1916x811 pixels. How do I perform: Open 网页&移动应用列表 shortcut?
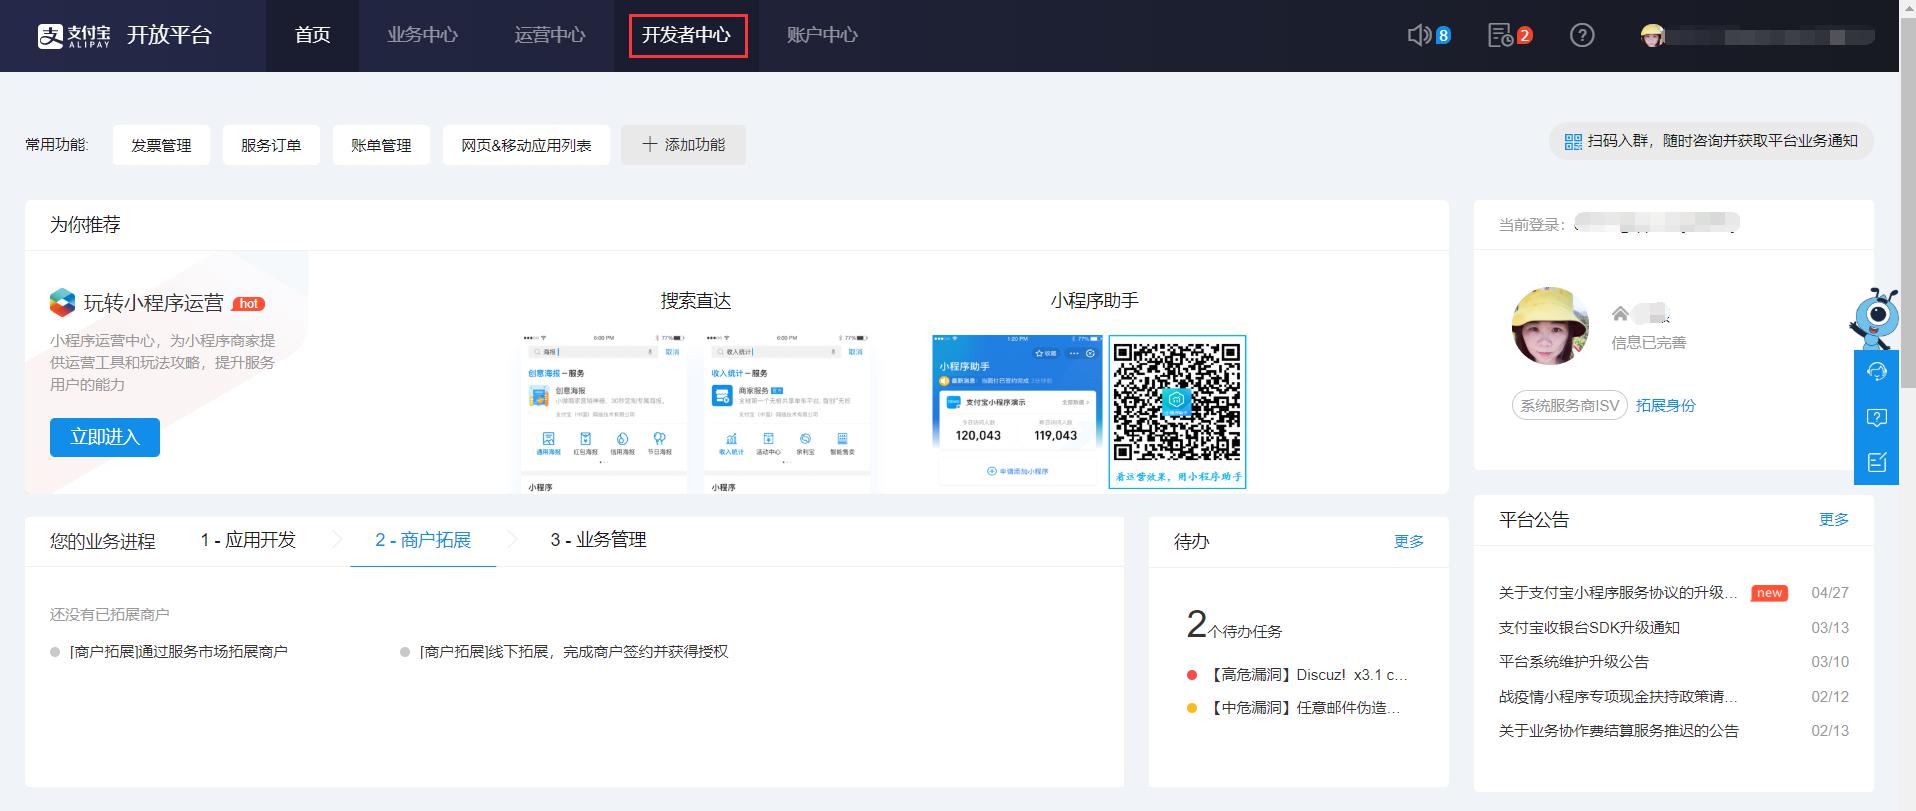click(x=526, y=145)
